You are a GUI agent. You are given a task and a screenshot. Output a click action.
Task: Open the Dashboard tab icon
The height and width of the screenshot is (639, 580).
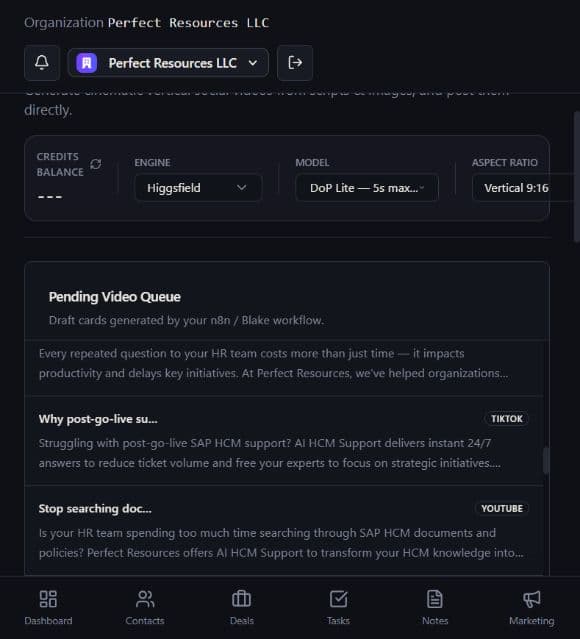[48, 599]
